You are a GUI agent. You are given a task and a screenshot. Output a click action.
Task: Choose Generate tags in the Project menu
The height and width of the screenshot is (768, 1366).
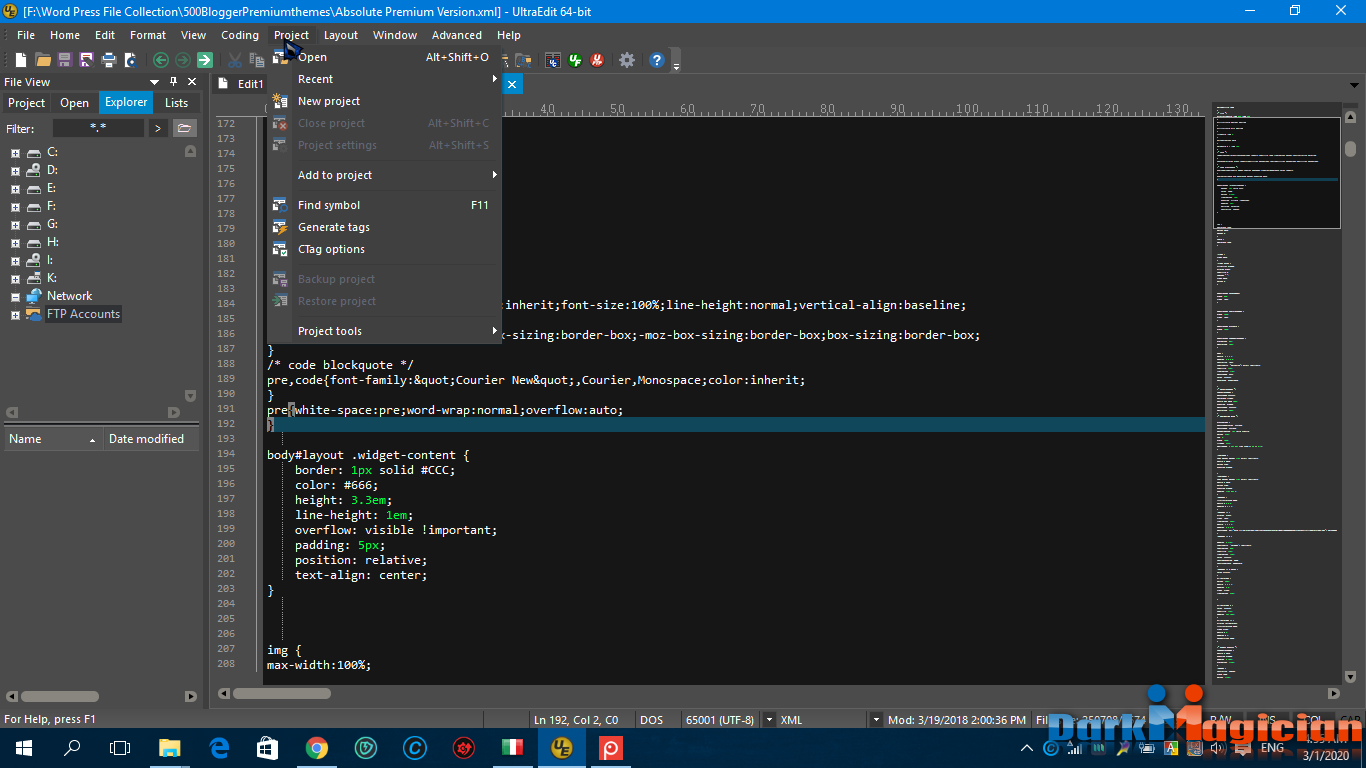[x=384, y=227]
